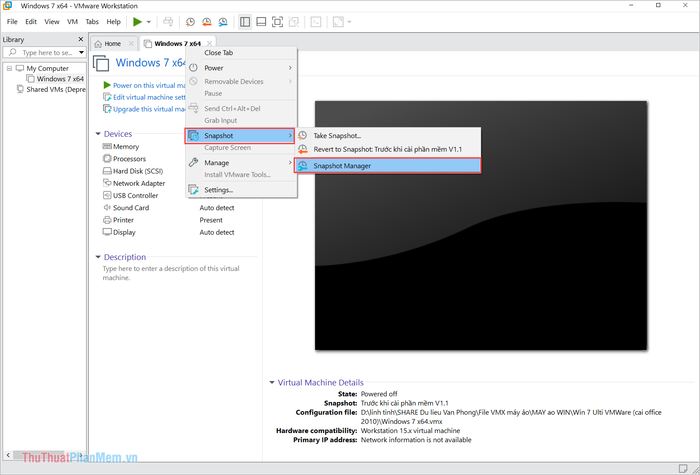Image resolution: width=700 pixels, height=475 pixels.
Task: Click the stretch guest toolbar icon
Action: tap(338, 22)
